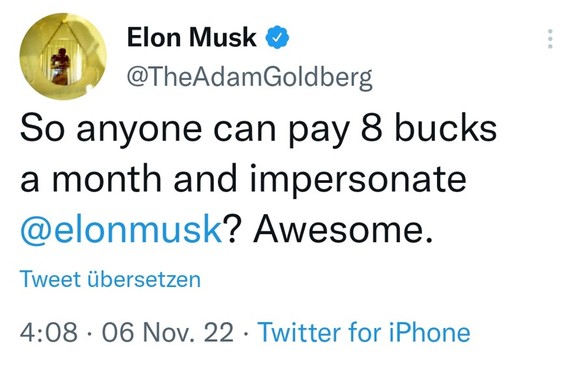This screenshot has height=367, width=582.
Task: Click the word month in tweet text
Action: [x=107, y=178]
